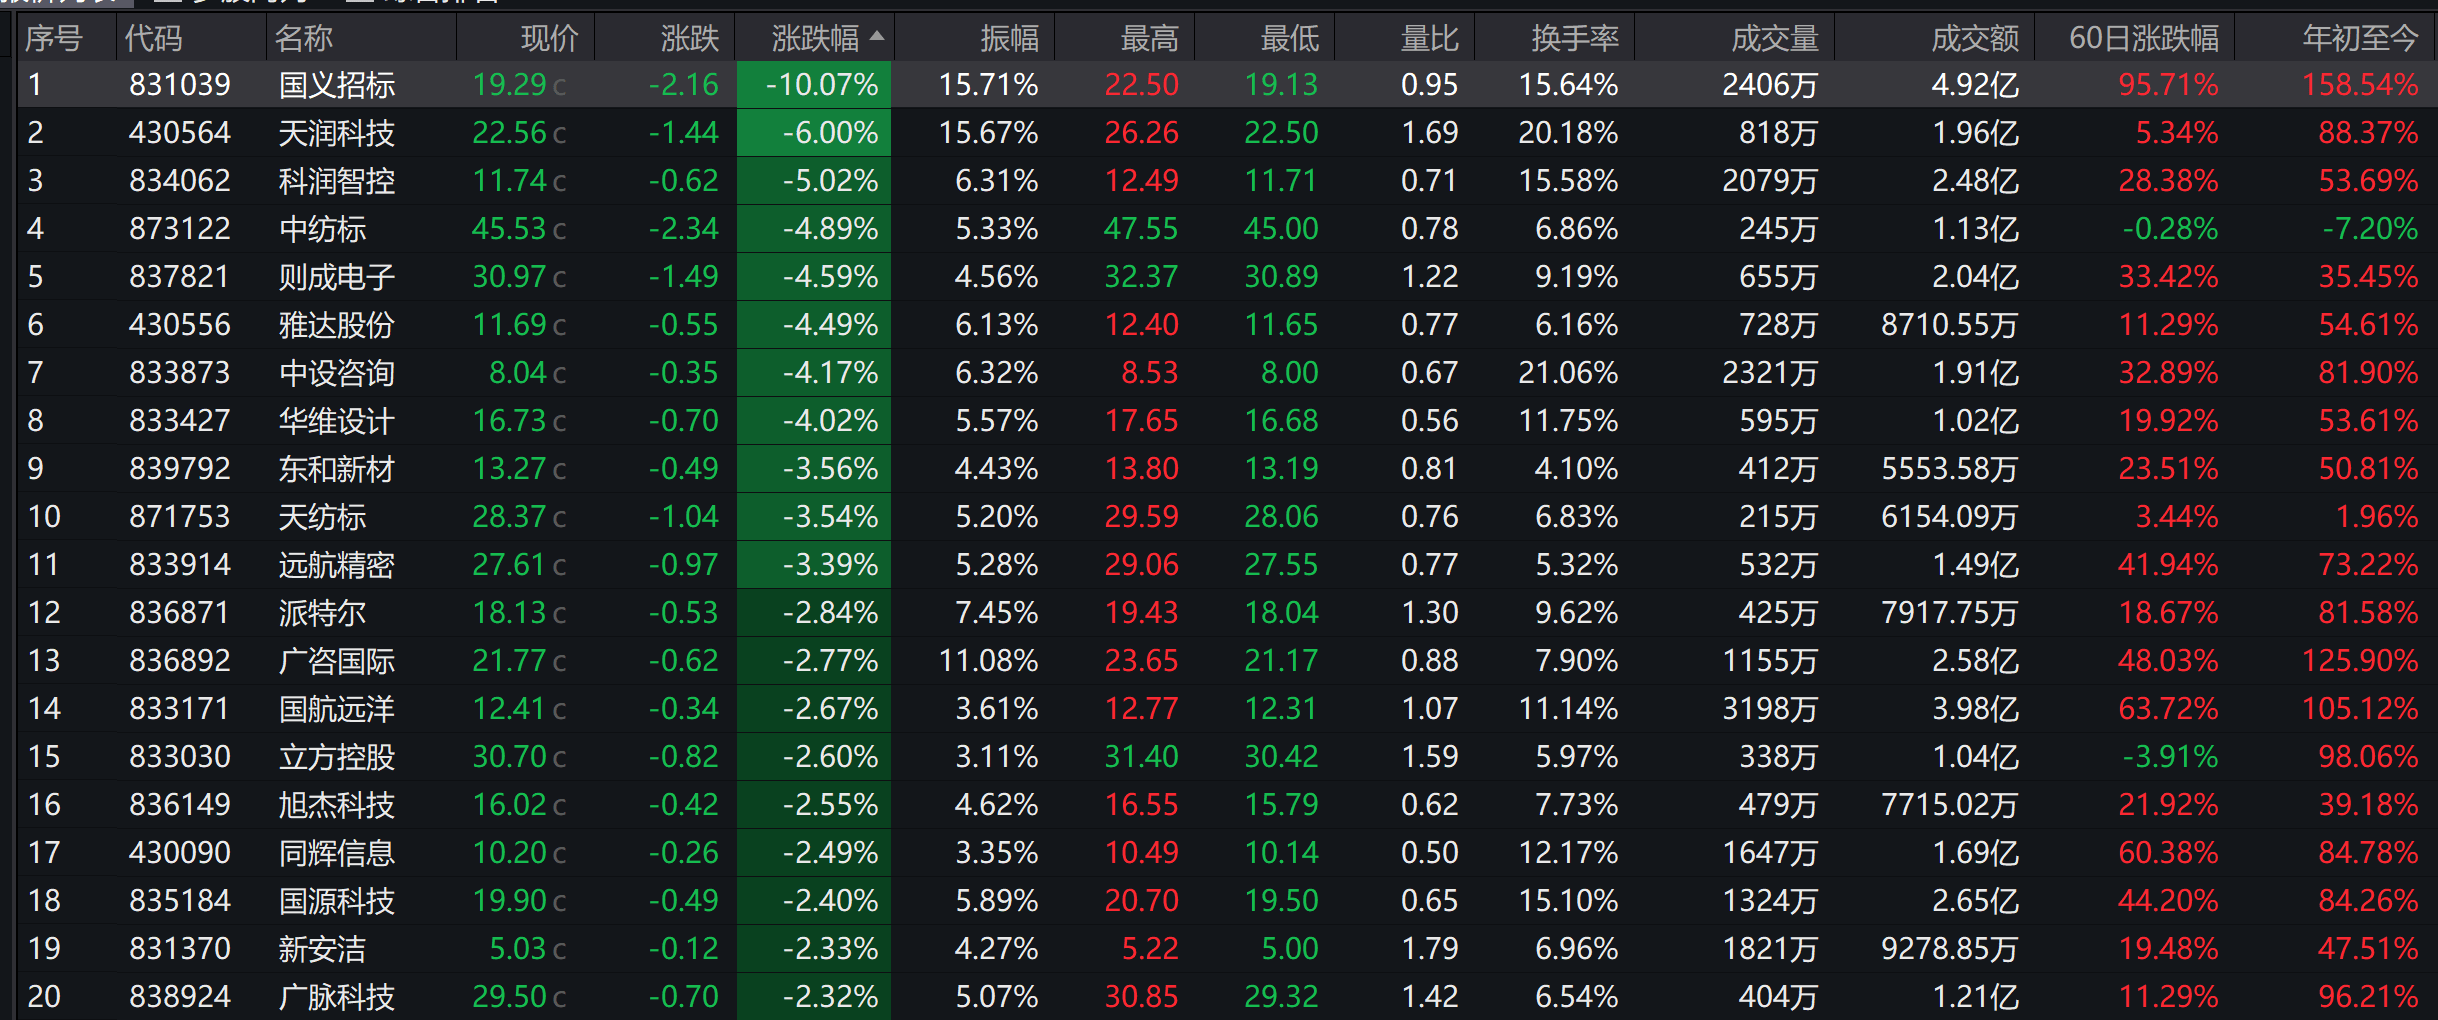Viewport: 2438px width, 1020px height.
Task: Sort the list by 现价 column
Action: 549,38
